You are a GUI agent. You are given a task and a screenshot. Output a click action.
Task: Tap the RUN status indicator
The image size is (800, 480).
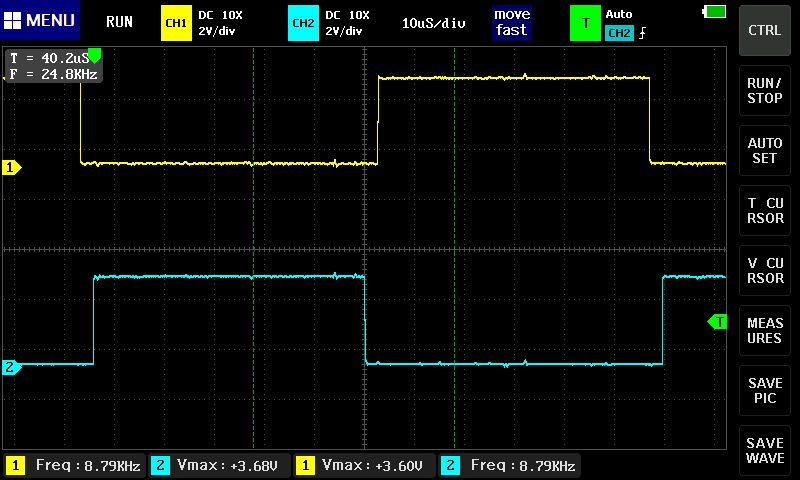coord(119,21)
